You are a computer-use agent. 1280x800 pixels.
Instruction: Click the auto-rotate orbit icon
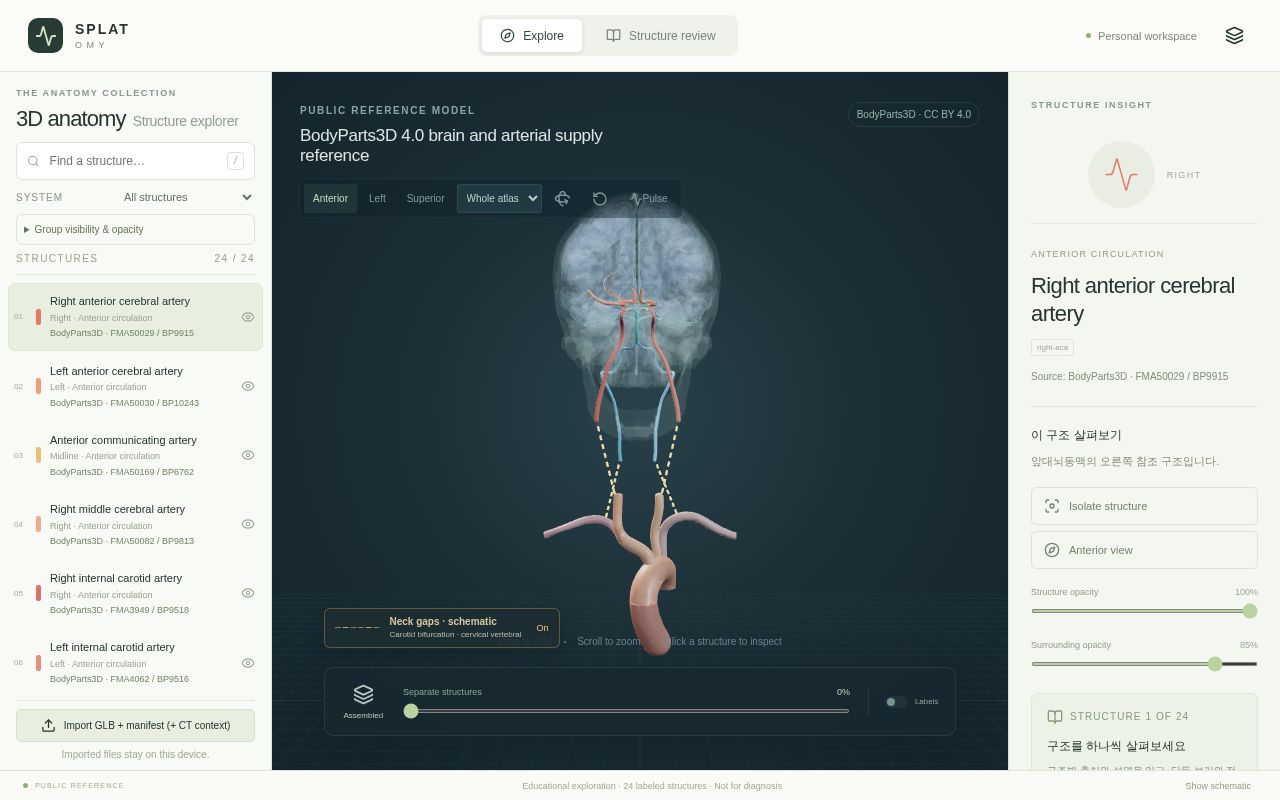tap(562, 198)
